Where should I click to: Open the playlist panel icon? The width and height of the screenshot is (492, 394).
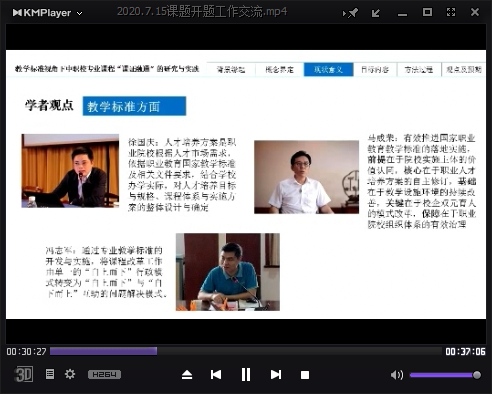coord(50,374)
